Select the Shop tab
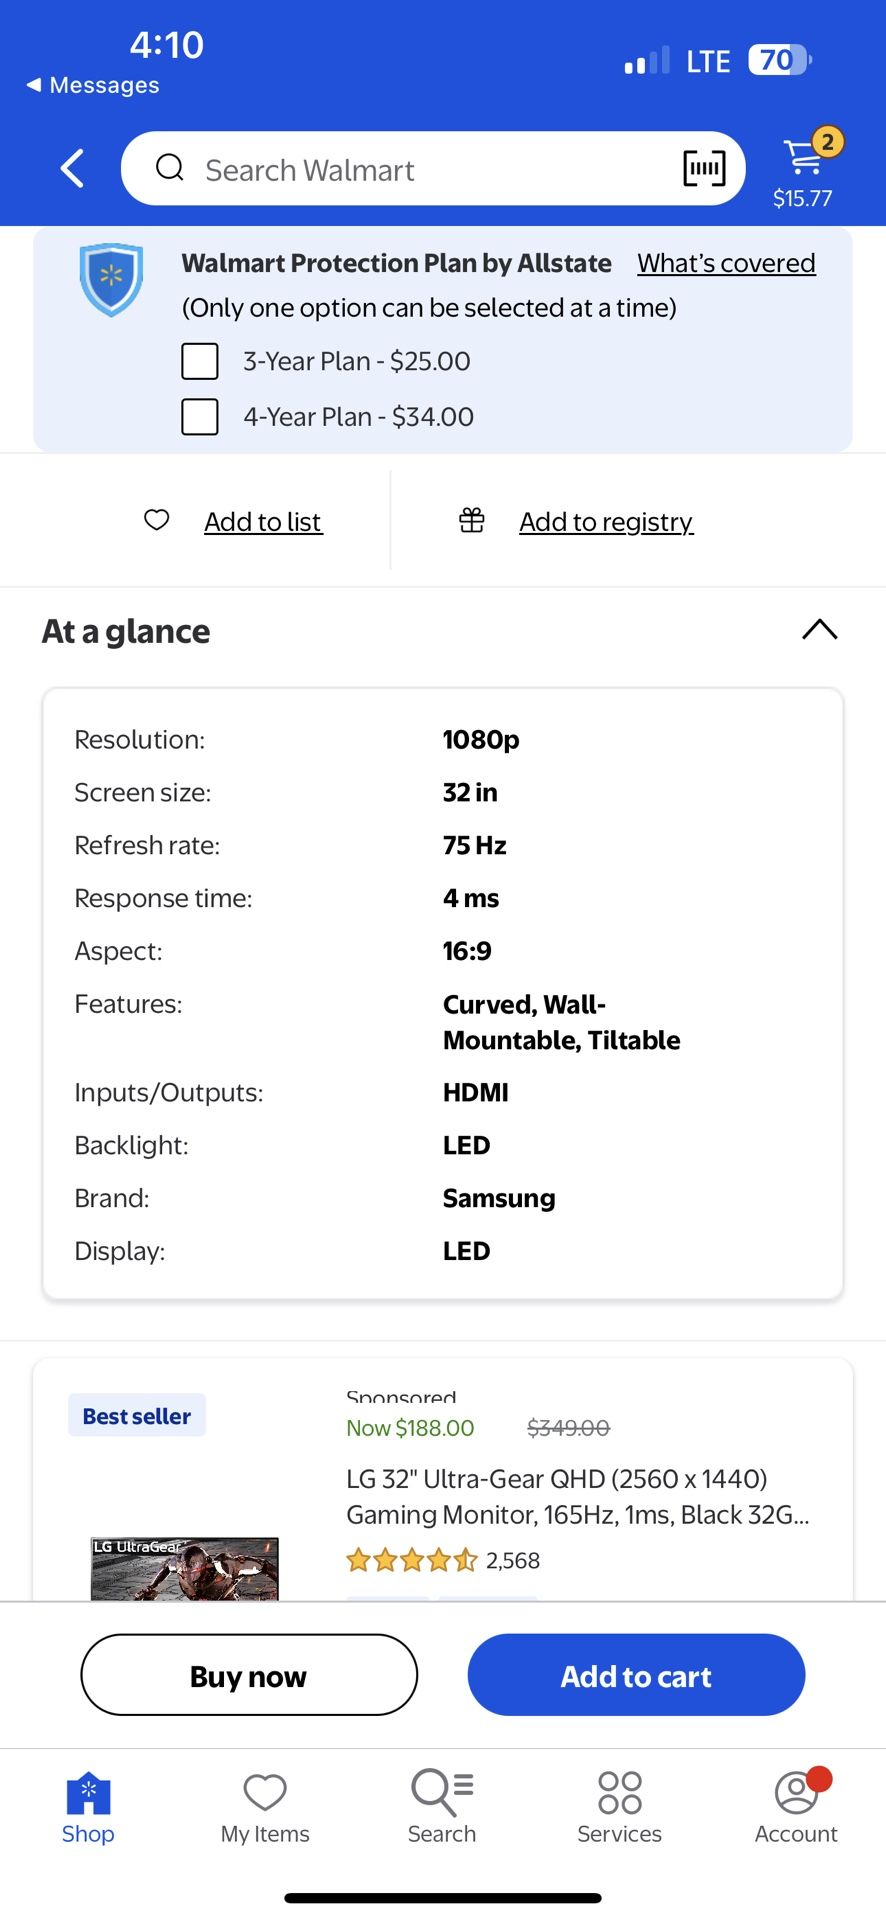Image resolution: width=886 pixels, height=1920 pixels. 88,1808
